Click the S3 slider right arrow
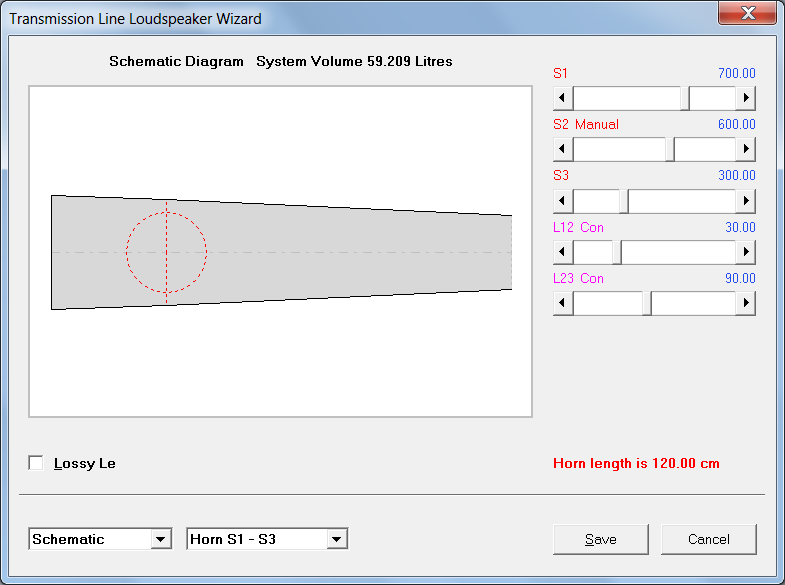Viewport: 785px width, 585px height. [745, 201]
